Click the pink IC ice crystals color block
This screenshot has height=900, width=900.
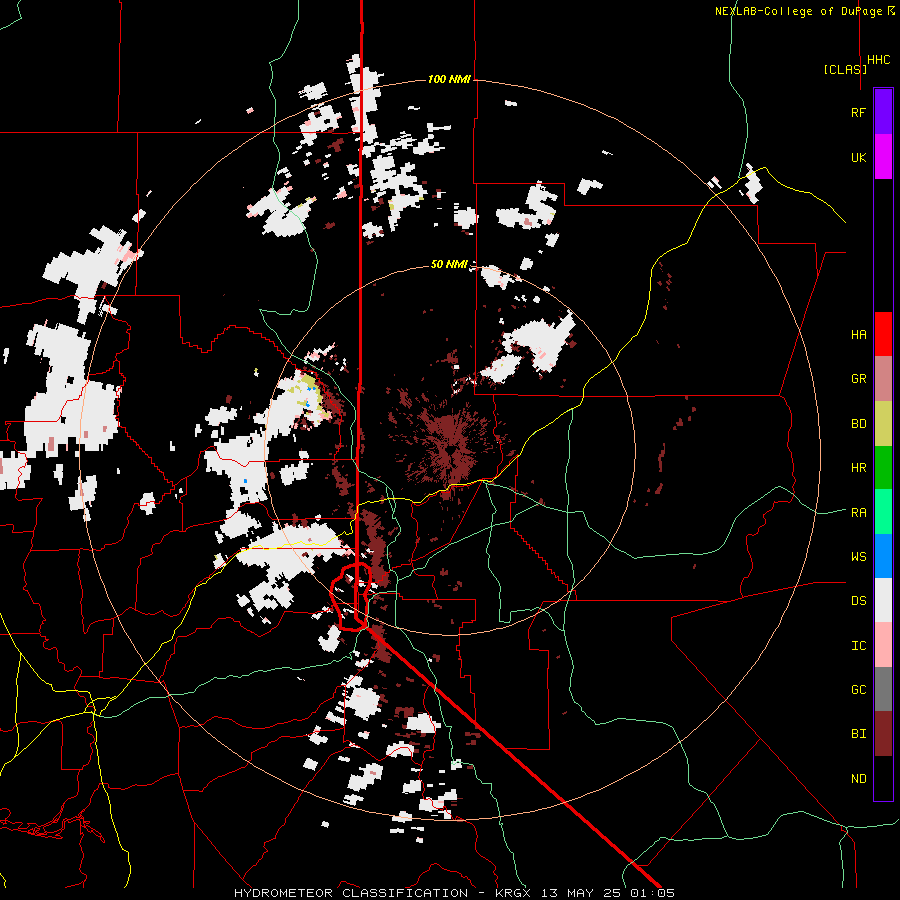coord(883,645)
